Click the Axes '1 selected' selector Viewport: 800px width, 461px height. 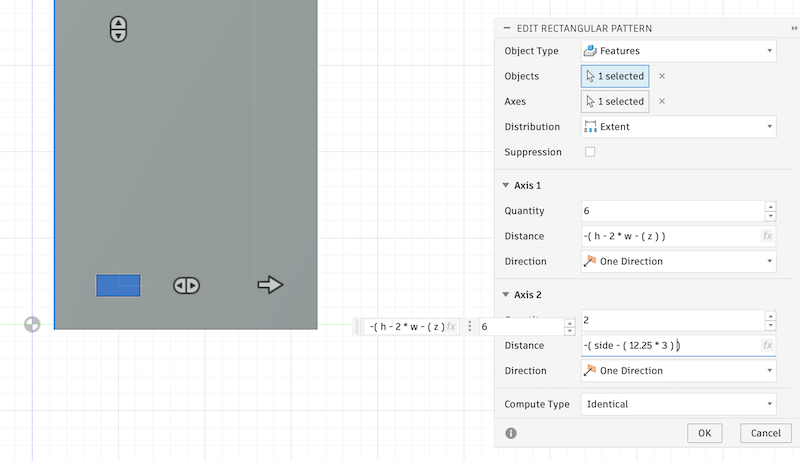tap(615, 101)
